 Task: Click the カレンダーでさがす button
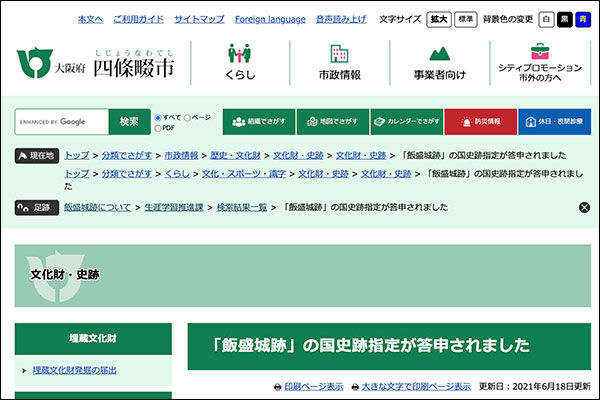(x=407, y=122)
